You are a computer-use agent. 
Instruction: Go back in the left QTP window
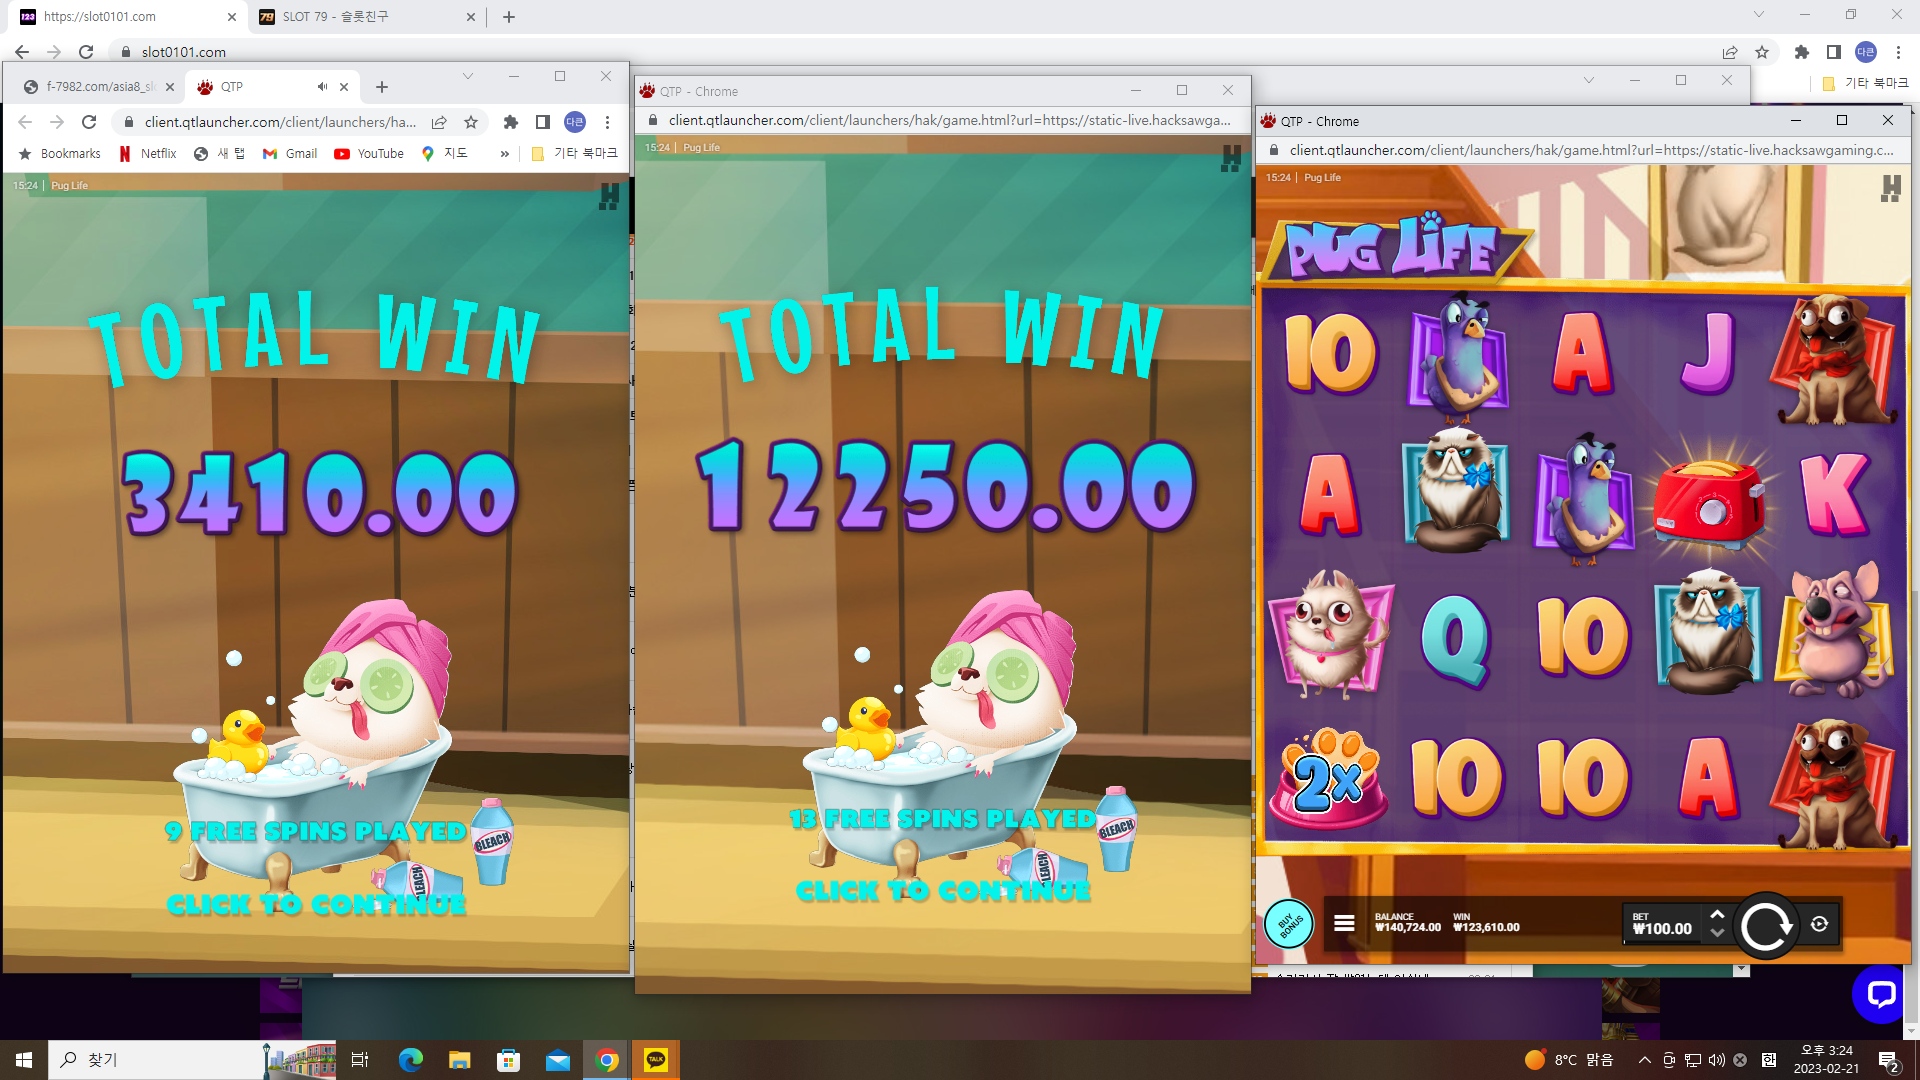tap(25, 122)
